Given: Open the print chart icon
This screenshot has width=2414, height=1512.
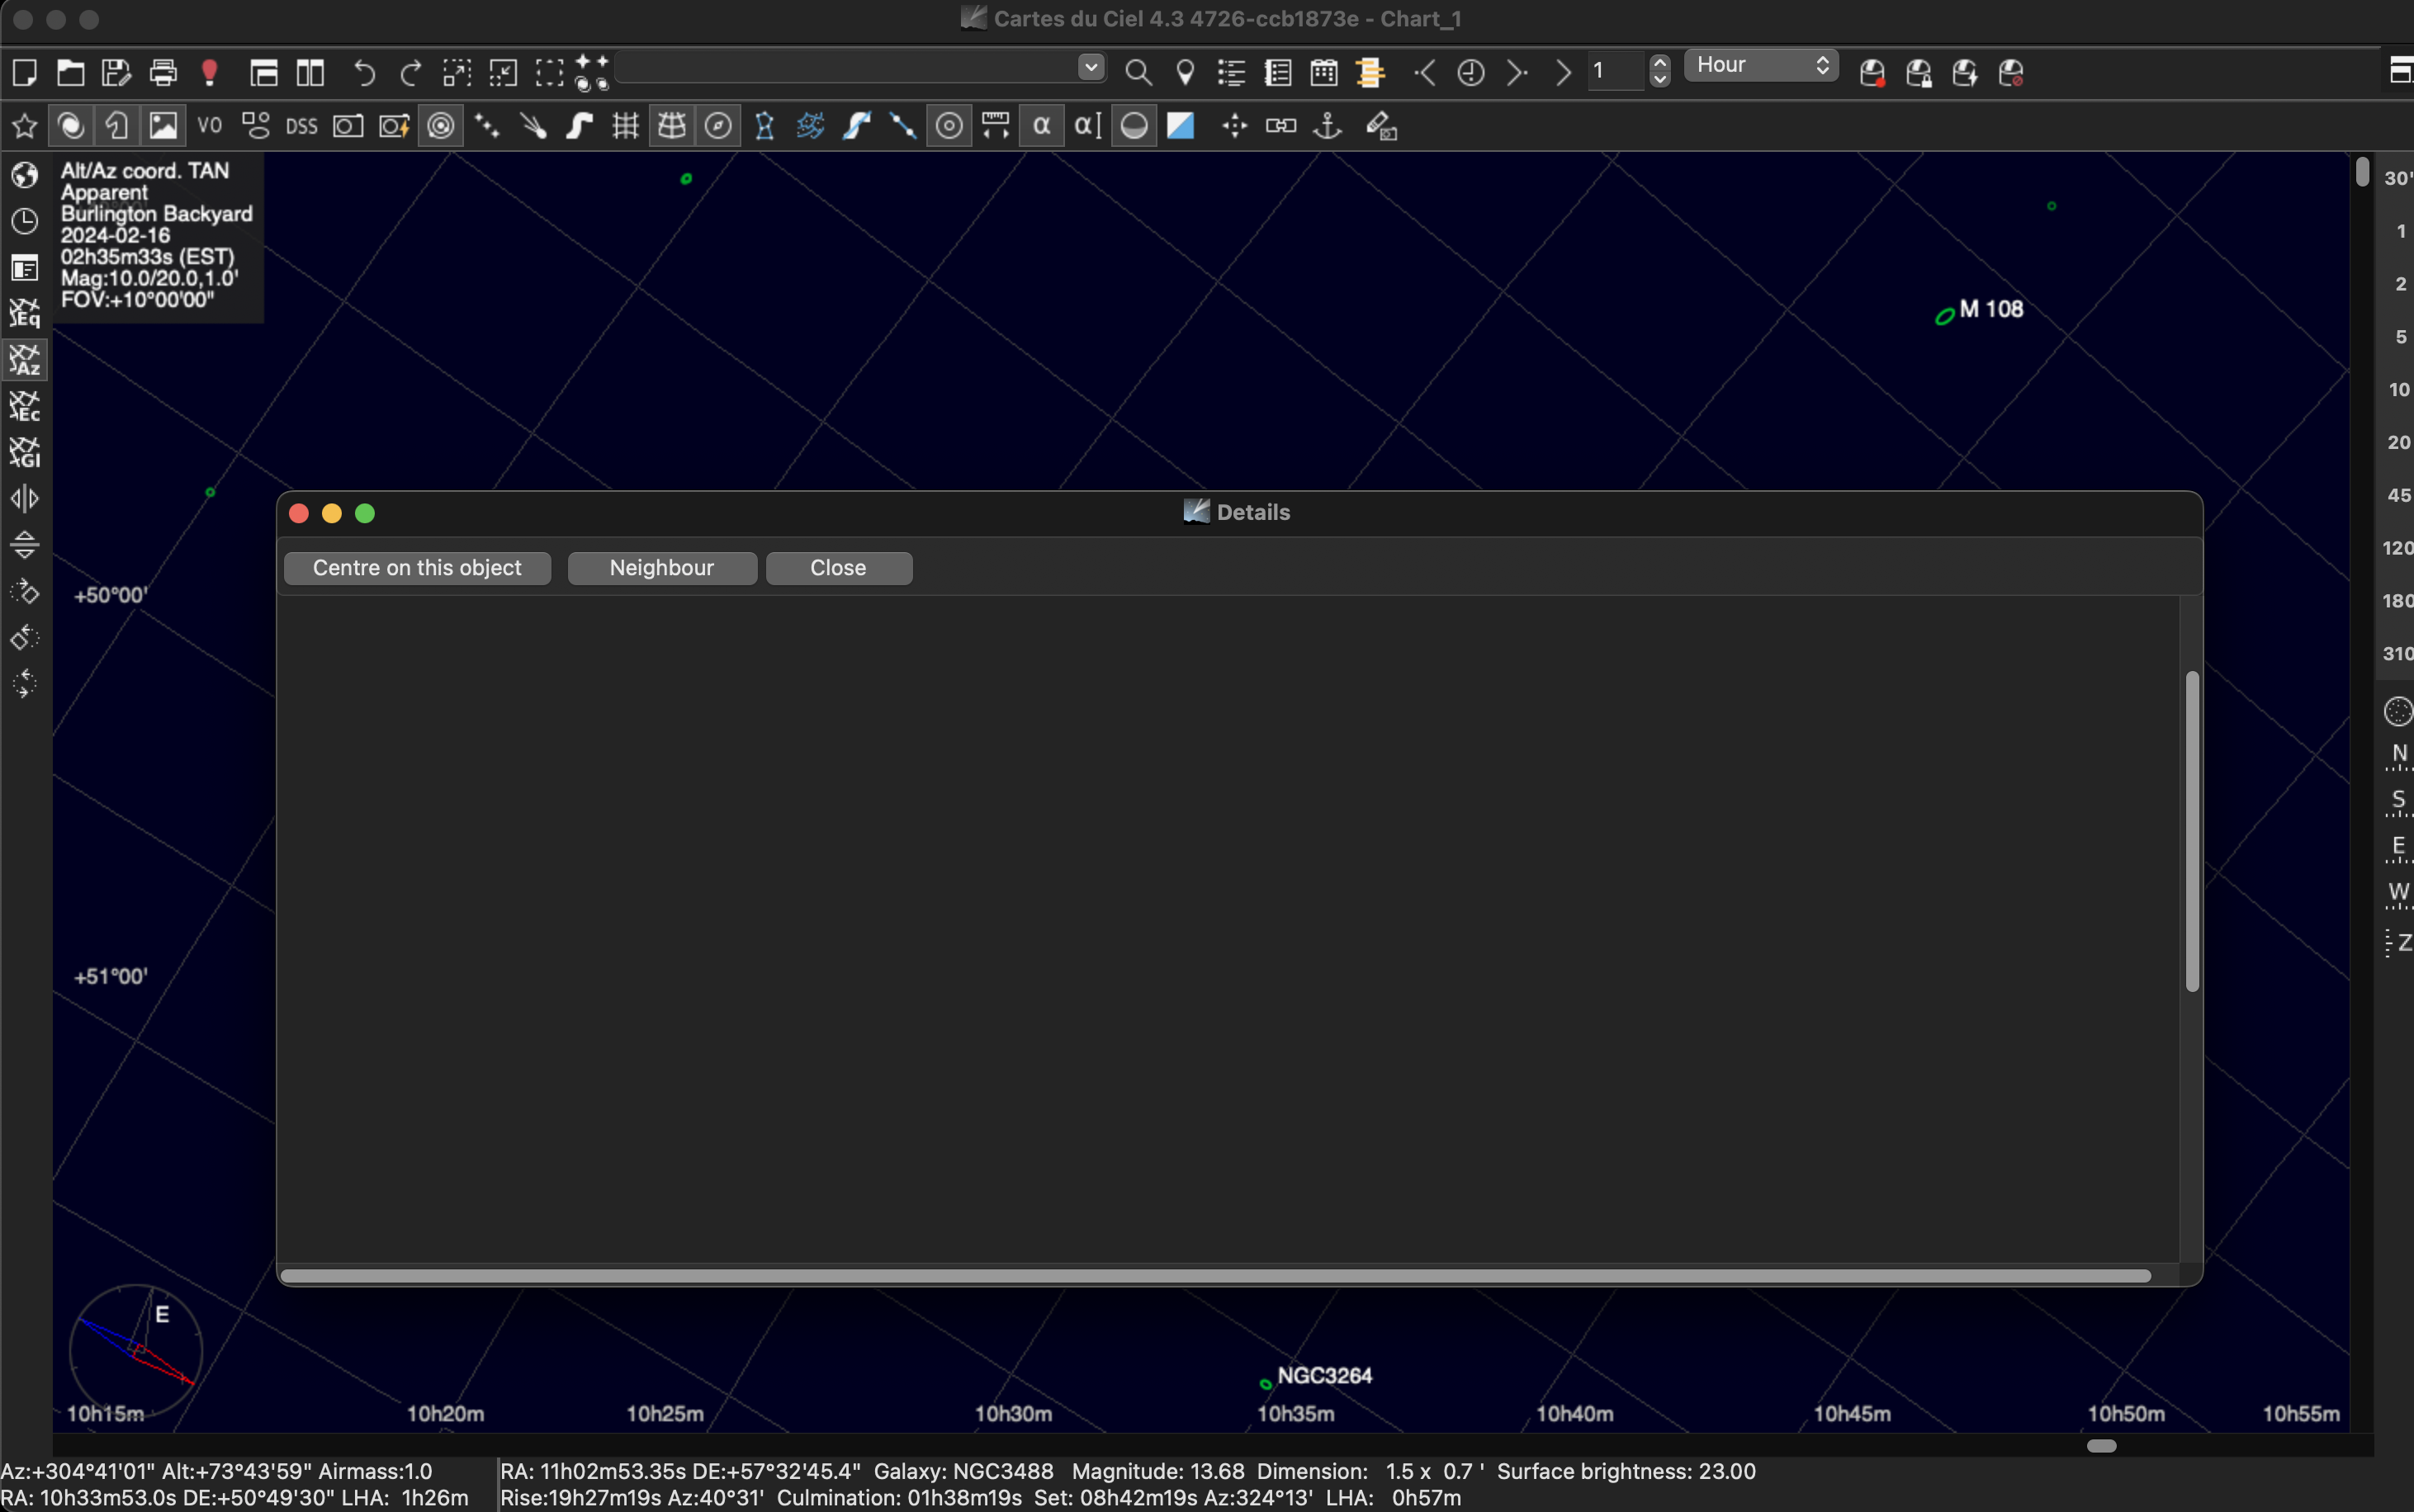Looking at the screenshot, I should pyautogui.click(x=163, y=73).
